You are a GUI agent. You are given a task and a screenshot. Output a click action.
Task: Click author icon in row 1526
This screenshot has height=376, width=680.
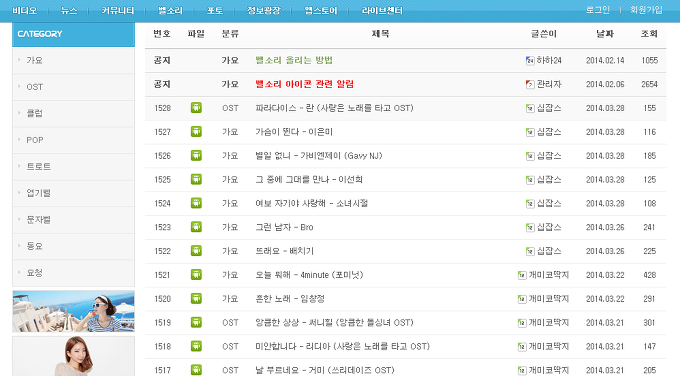coord(530,156)
